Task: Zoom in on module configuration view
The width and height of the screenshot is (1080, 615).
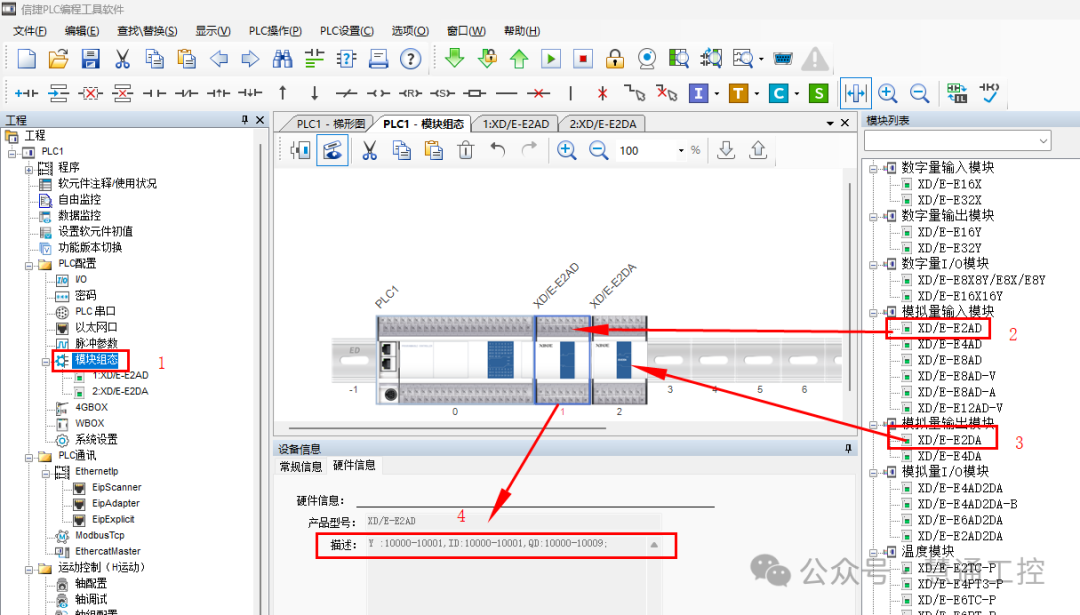Action: pyautogui.click(x=566, y=150)
